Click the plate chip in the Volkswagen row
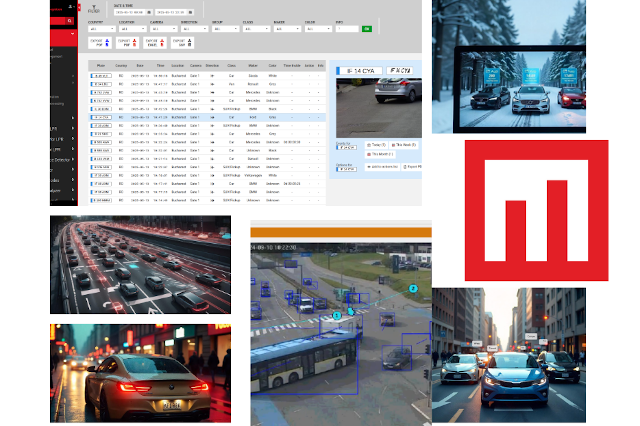640x426 pixels. click(101, 175)
